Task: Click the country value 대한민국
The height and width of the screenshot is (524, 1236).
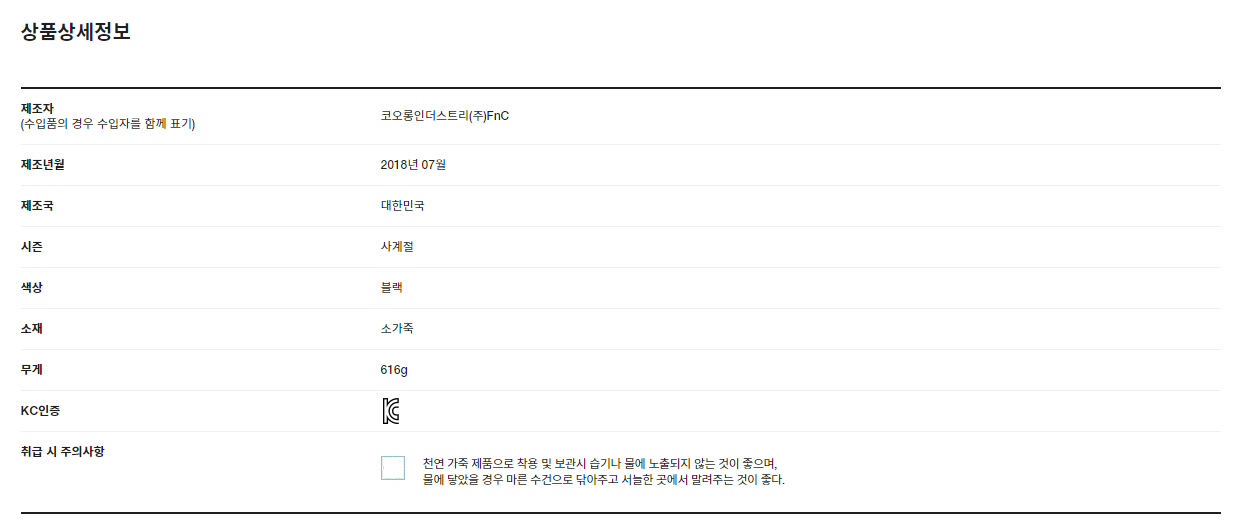Action: tap(402, 206)
